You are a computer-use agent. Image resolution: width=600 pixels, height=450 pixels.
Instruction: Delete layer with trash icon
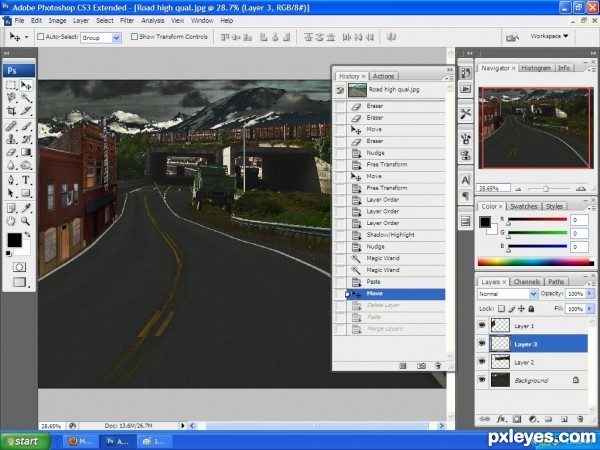point(580,419)
